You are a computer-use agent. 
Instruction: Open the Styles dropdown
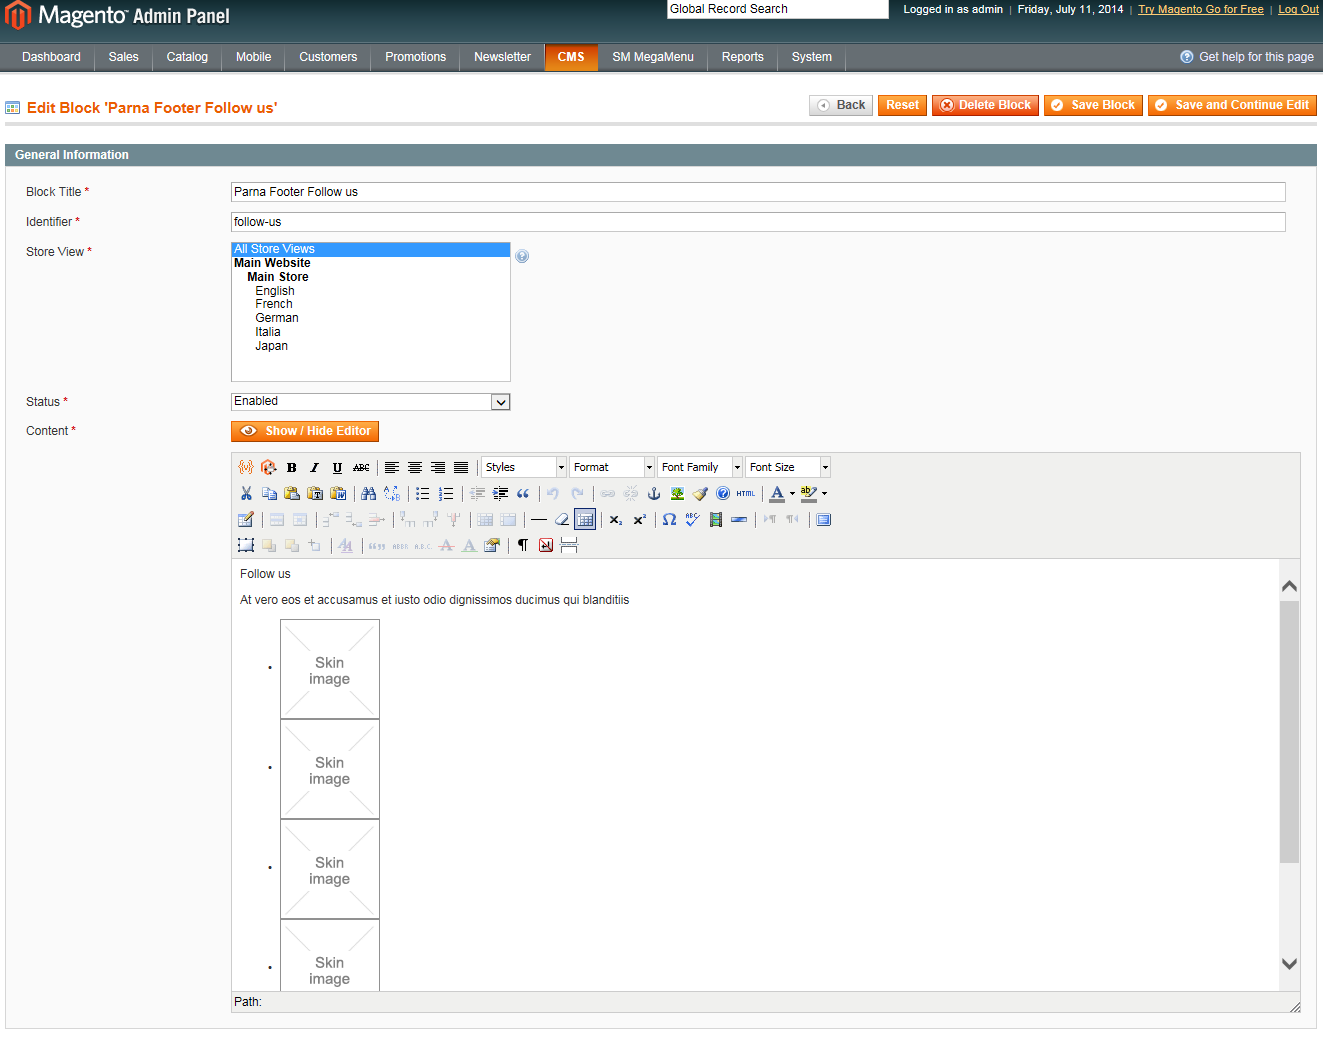(x=524, y=467)
